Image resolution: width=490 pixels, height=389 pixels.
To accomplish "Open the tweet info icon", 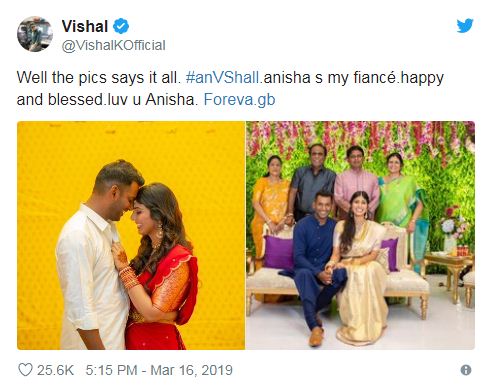I will click(x=466, y=370).
